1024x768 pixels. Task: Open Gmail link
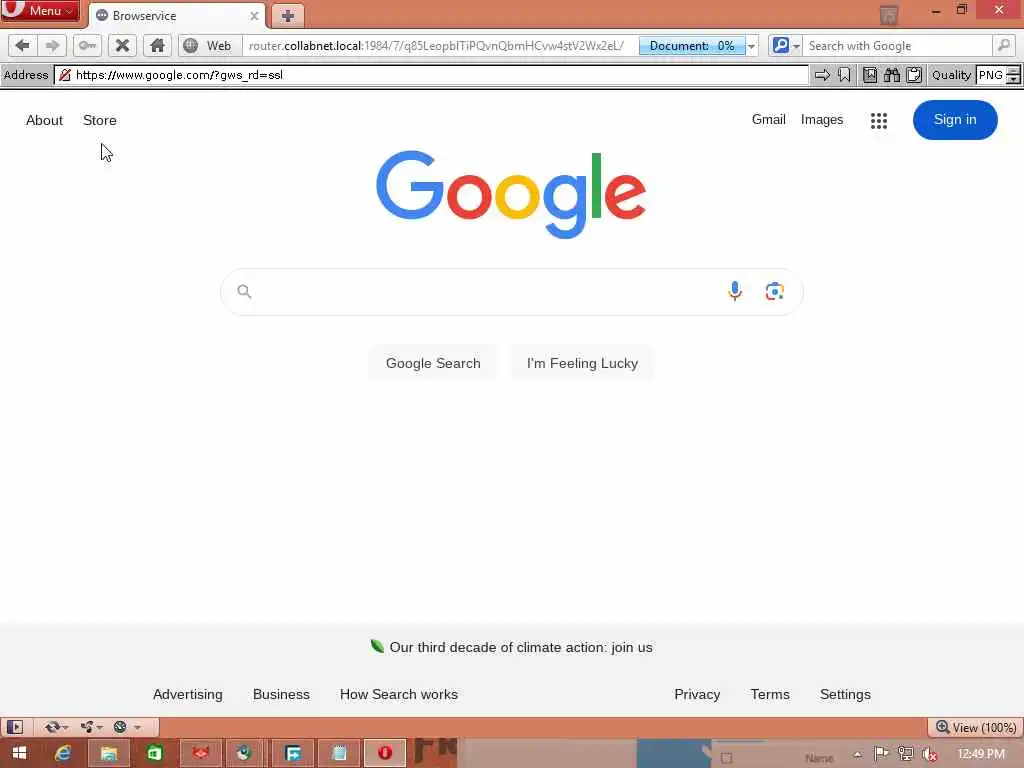769,120
